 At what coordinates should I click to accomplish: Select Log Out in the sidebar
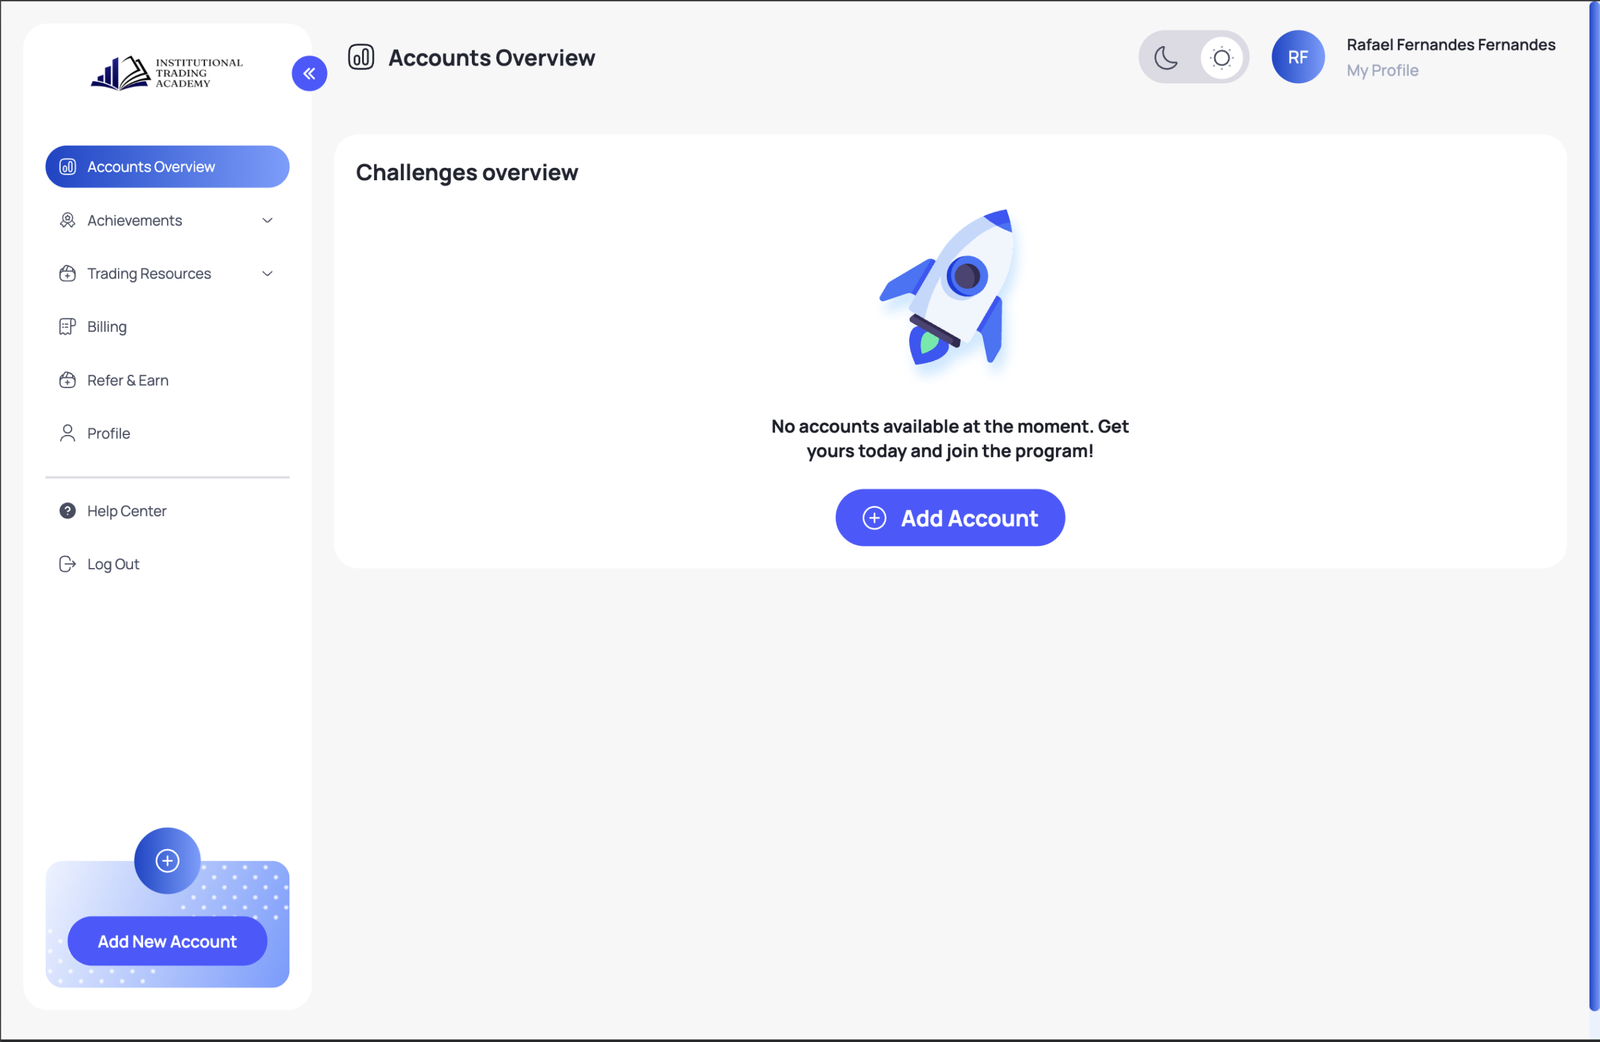pos(113,565)
